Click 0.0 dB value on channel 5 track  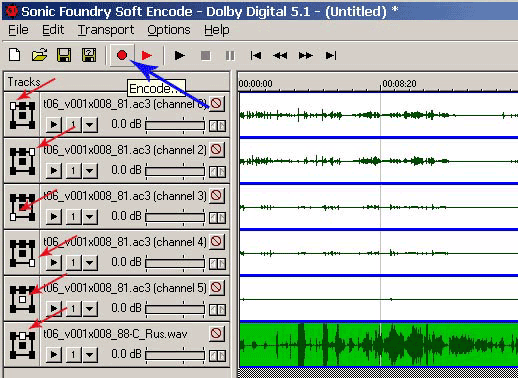[126, 308]
